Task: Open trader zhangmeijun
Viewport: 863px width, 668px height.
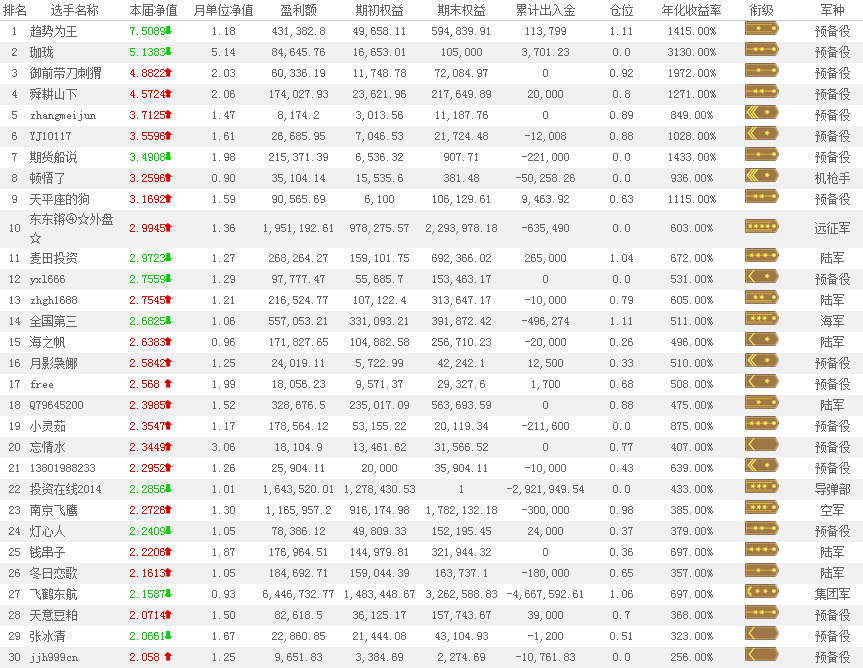Action: (63, 116)
